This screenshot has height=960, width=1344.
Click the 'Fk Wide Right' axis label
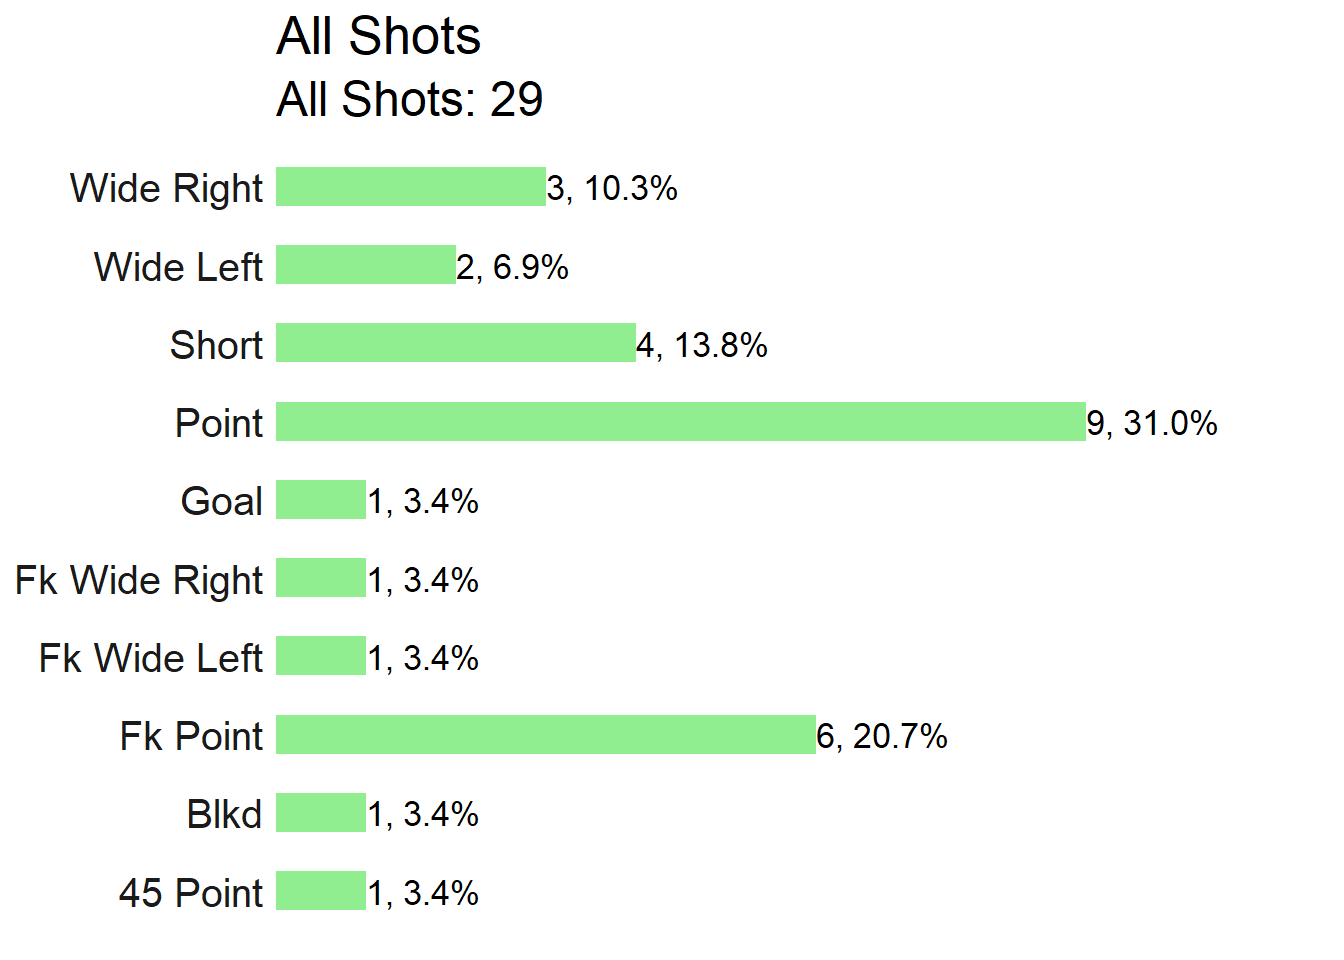139,580
